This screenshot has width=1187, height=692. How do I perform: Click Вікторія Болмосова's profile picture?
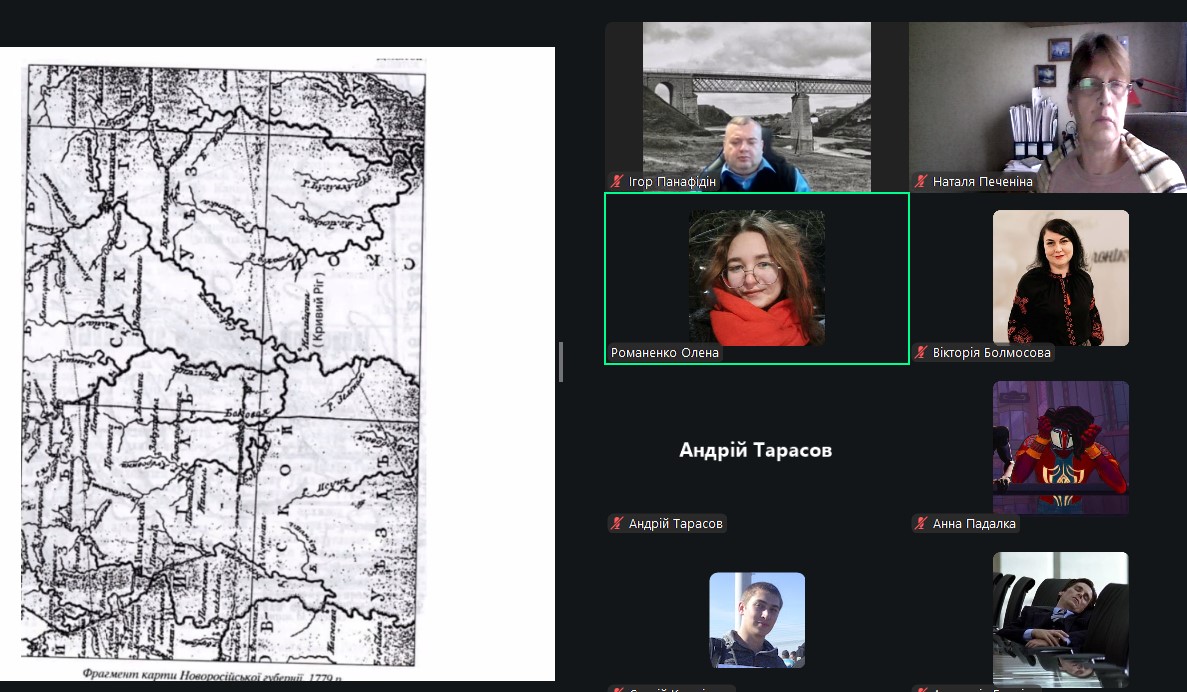tap(1060, 277)
